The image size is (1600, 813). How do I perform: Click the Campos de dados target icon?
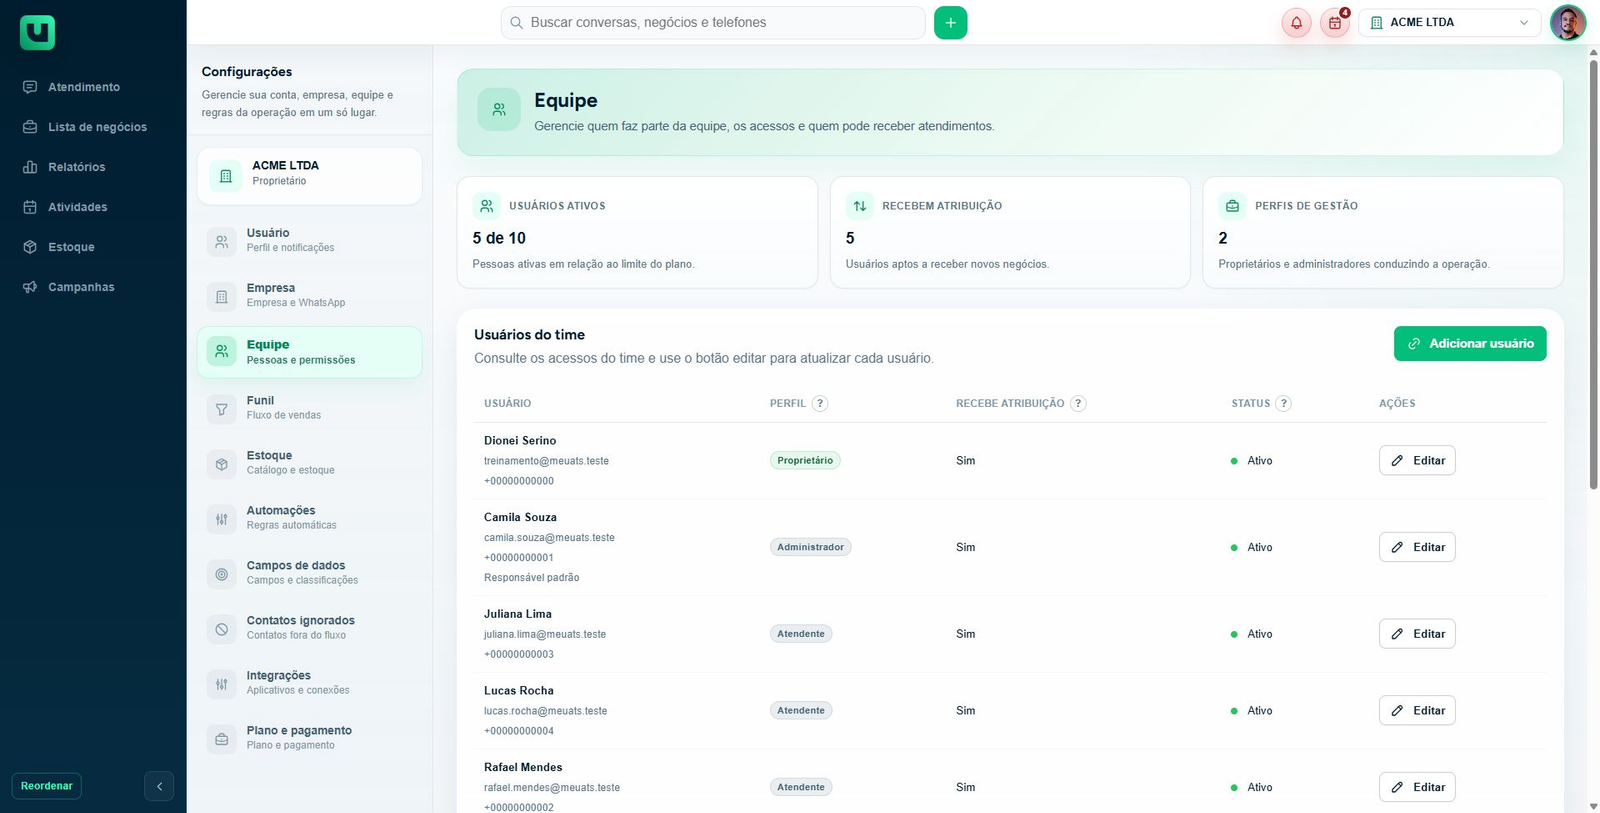[x=221, y=573]
